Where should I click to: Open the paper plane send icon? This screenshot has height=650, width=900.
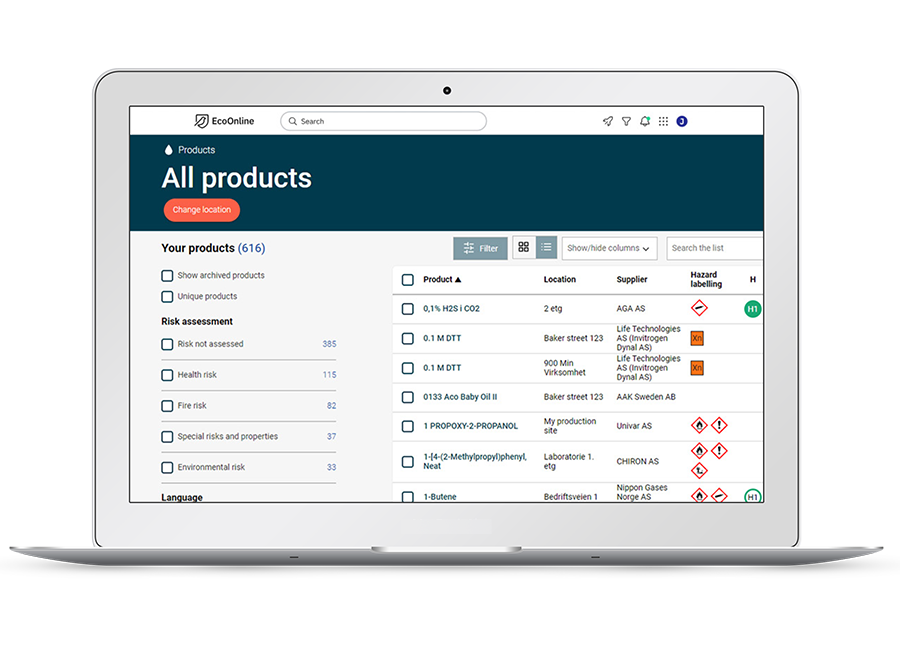(608, 121)
